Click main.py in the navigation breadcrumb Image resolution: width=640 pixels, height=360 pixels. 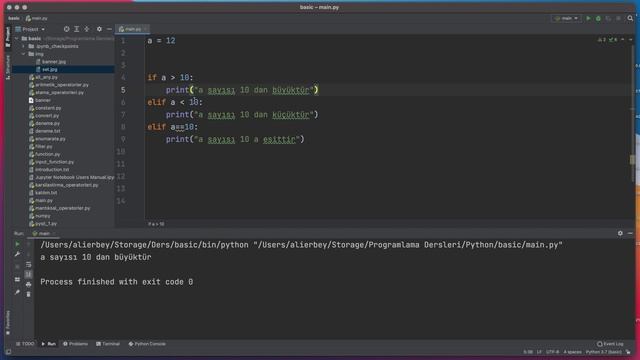[36, 18]
